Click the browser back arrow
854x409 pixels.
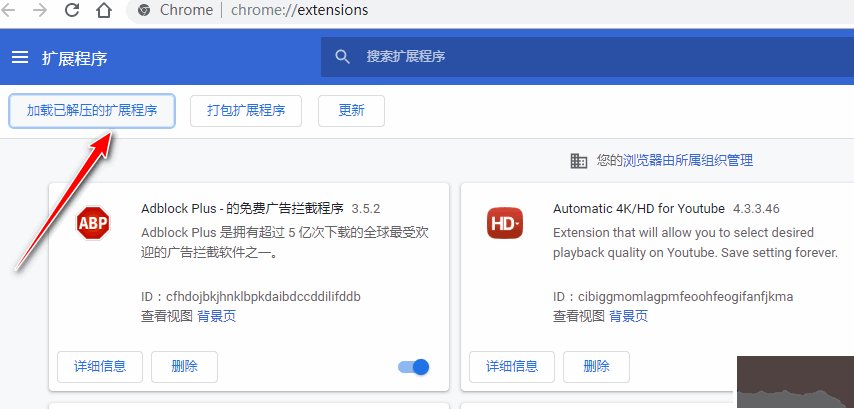(8, 10)
